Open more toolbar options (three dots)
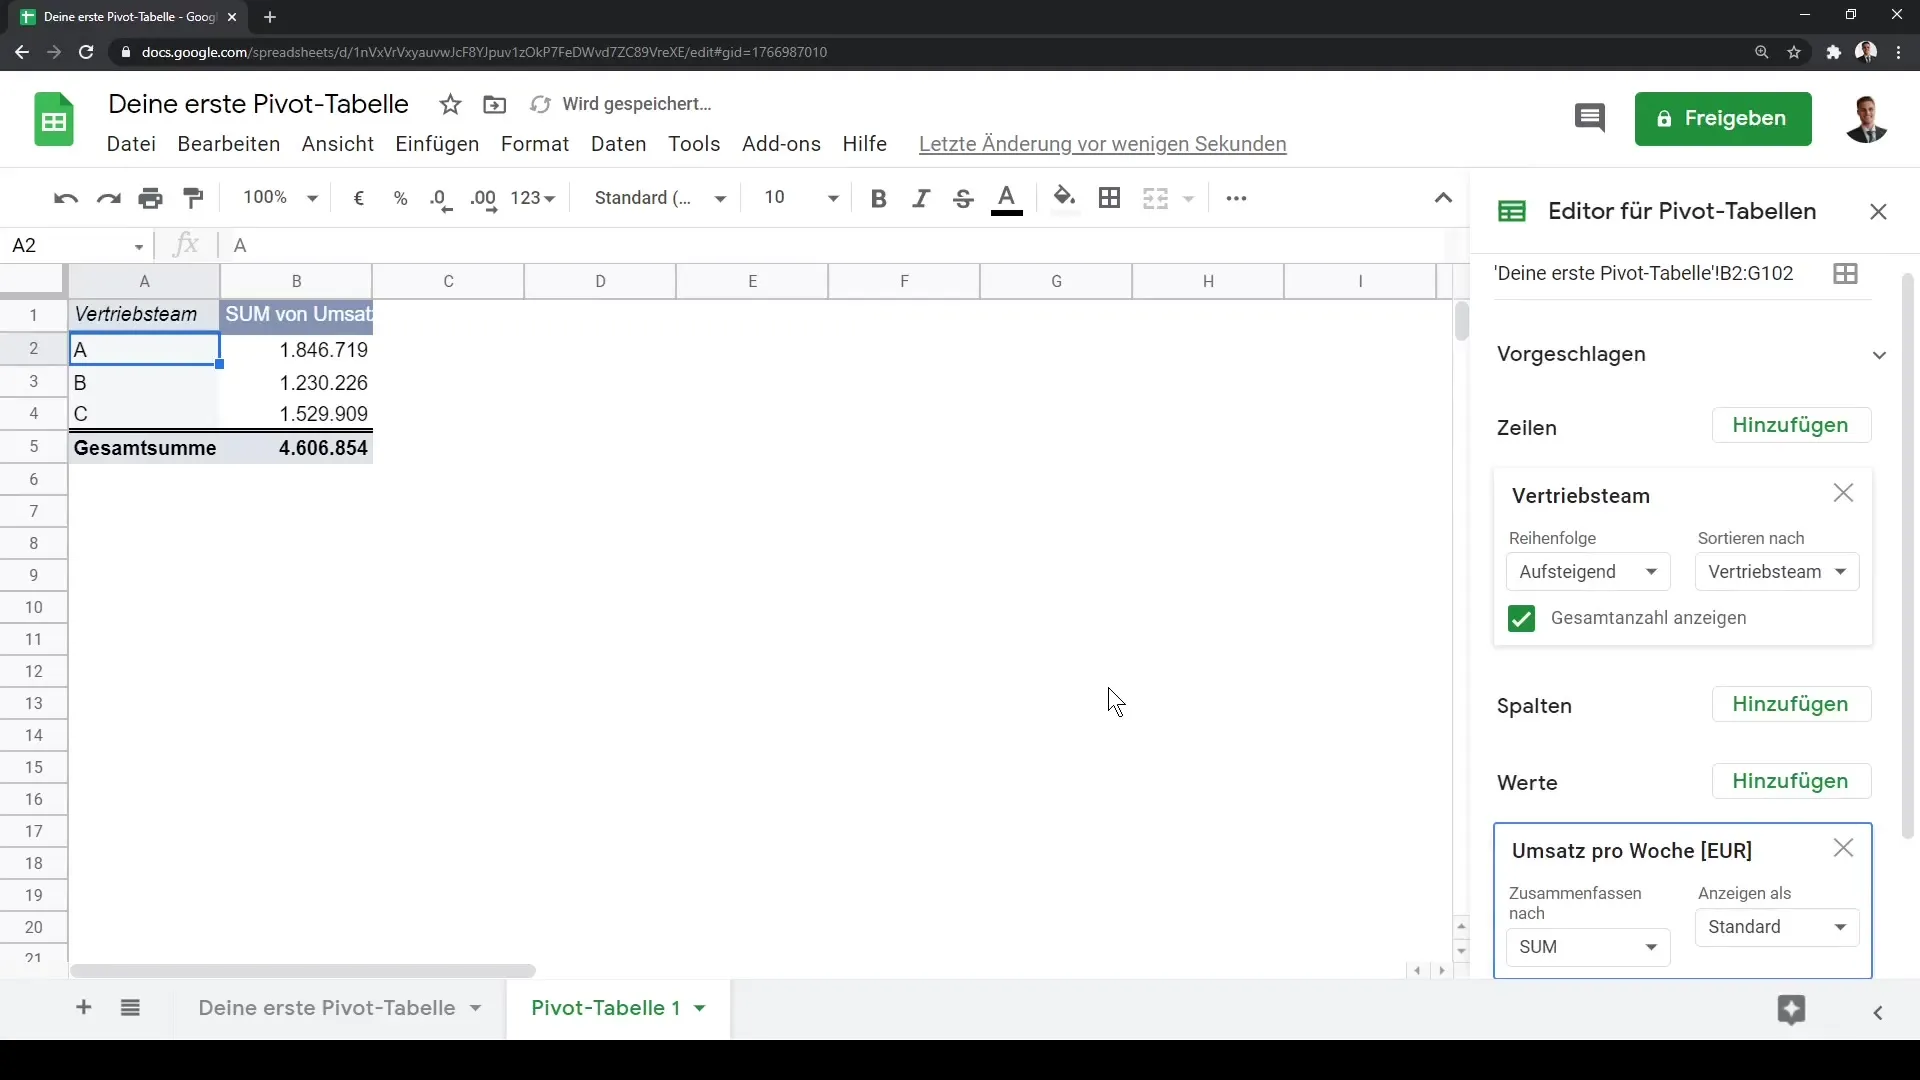 (1236, 198)
